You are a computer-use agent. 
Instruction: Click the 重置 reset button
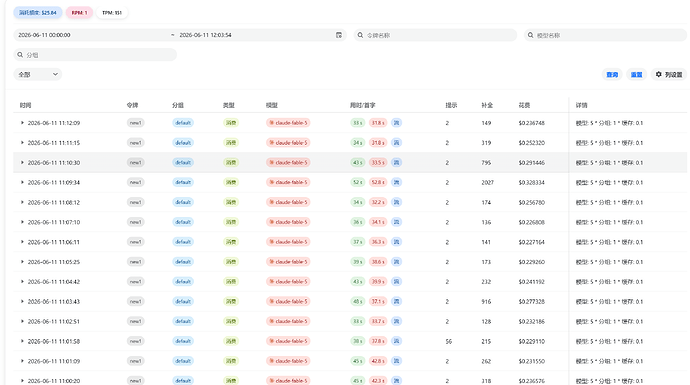(x=636, y=75)
